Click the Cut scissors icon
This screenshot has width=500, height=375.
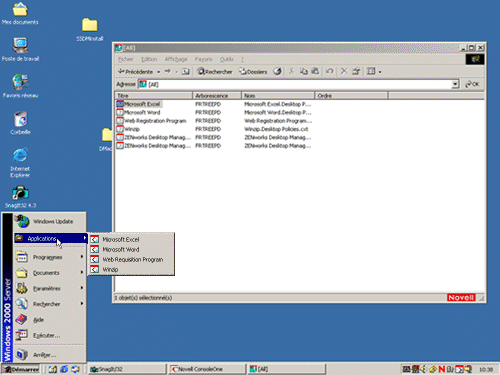(291, 71)
